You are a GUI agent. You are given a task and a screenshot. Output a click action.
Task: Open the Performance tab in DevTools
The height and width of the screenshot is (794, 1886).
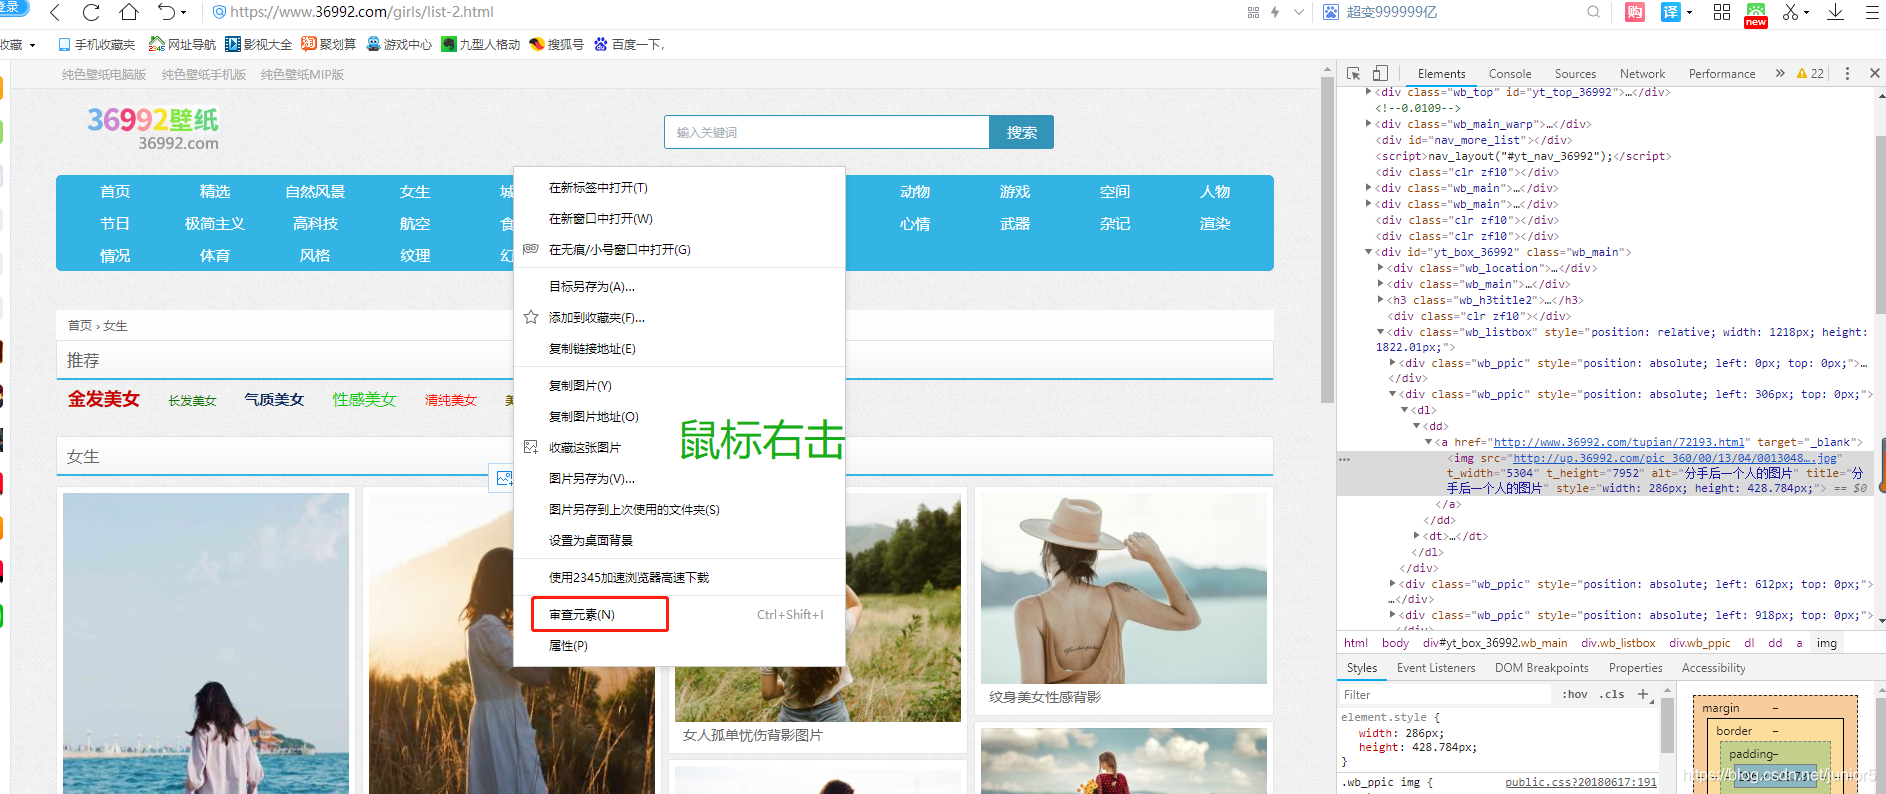click(1722, 74)
